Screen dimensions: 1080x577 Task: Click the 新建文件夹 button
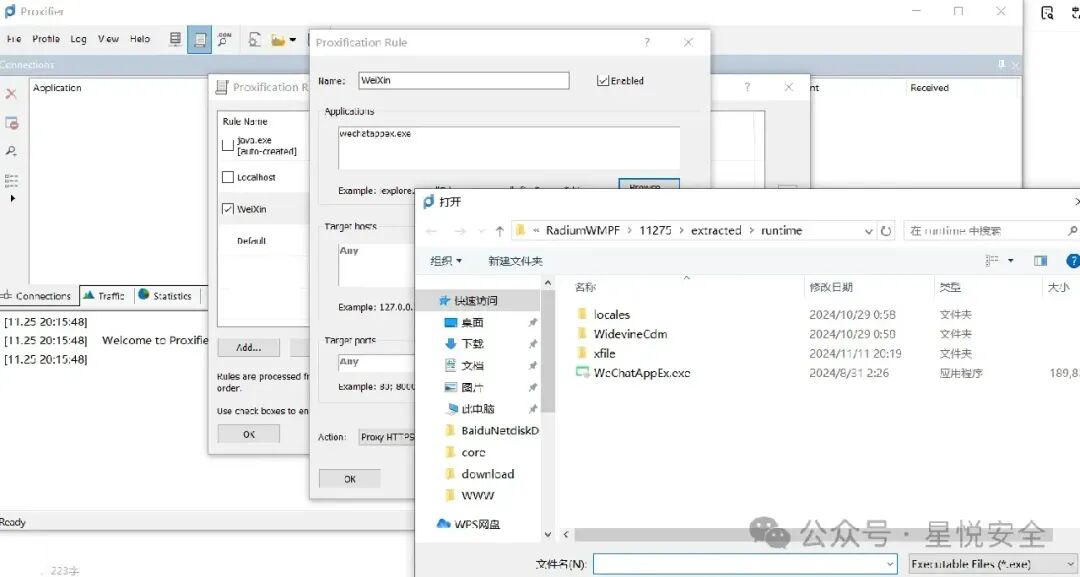click(515, 261)
